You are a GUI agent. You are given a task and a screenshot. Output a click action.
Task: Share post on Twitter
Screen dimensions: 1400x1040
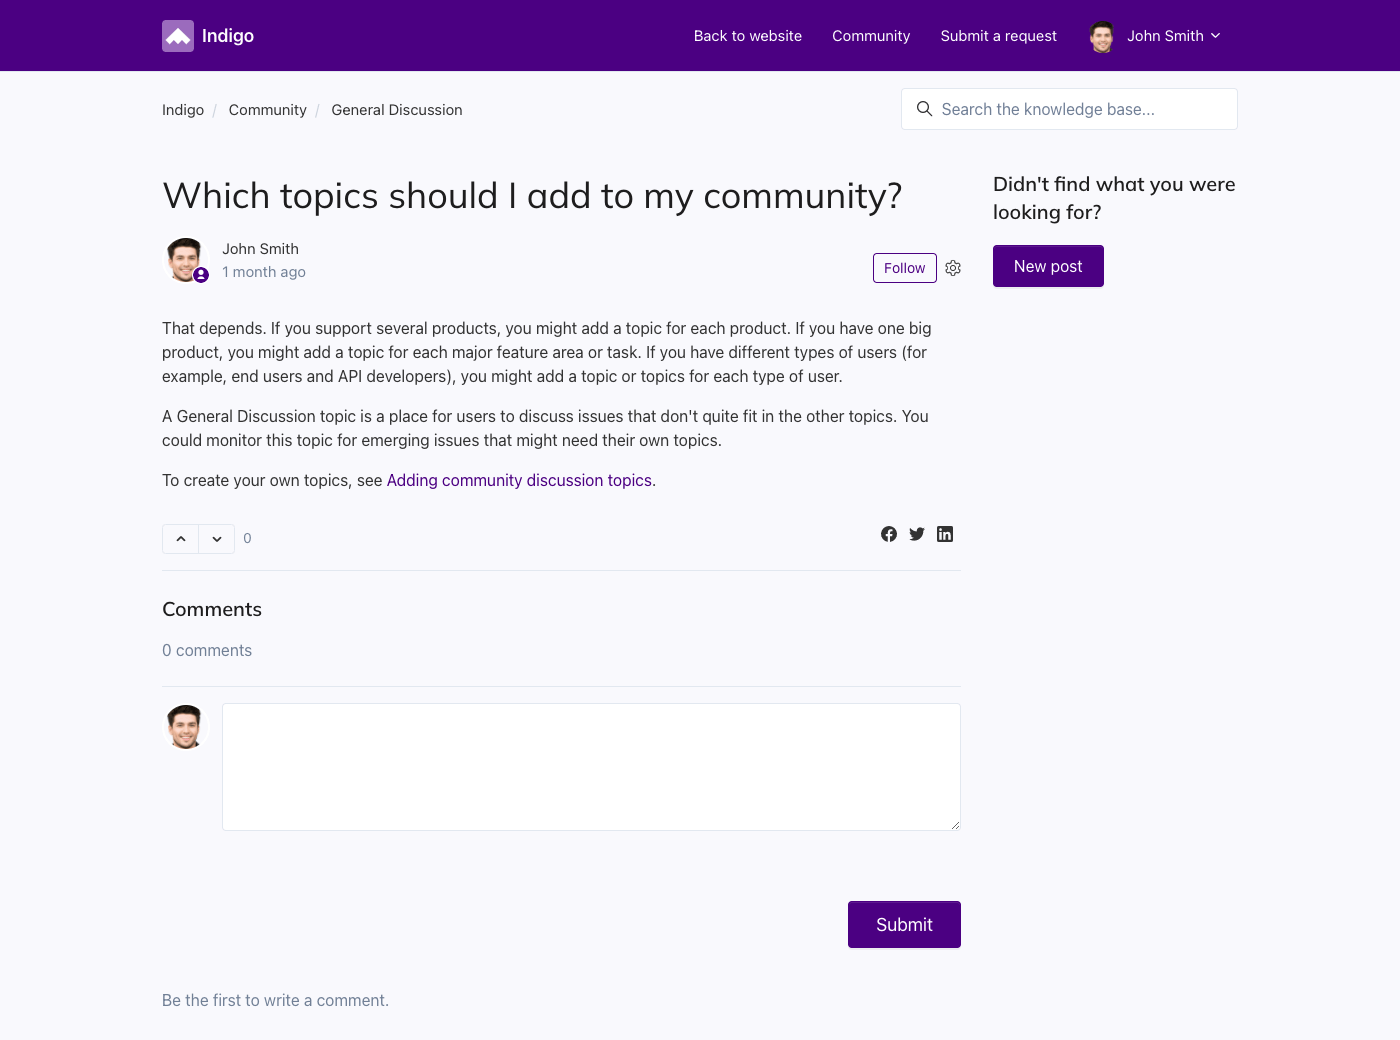[x=917, y=534]
